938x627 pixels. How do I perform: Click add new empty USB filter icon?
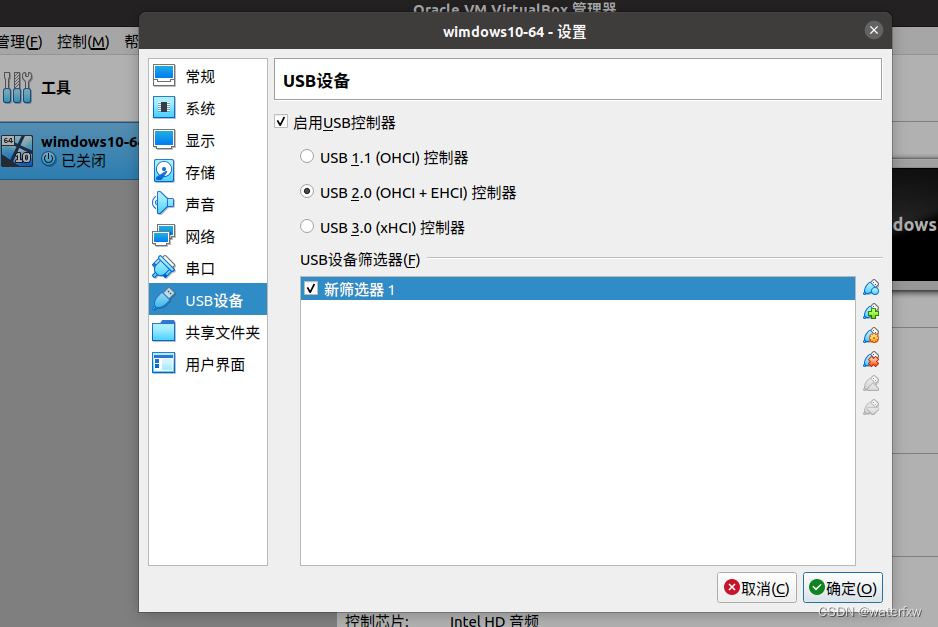pyautogui.click(x=871, y=288)
